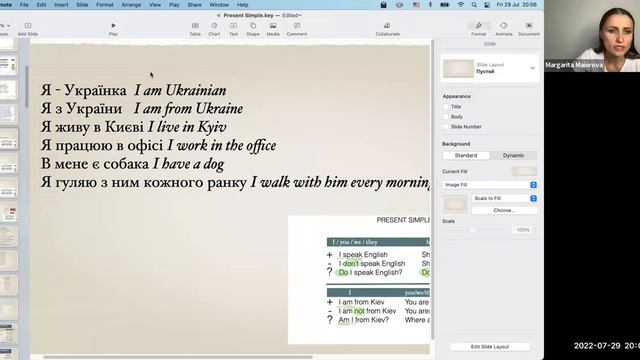Insert a table using the Table icon
Screen dimensions: 640x360
195,26
